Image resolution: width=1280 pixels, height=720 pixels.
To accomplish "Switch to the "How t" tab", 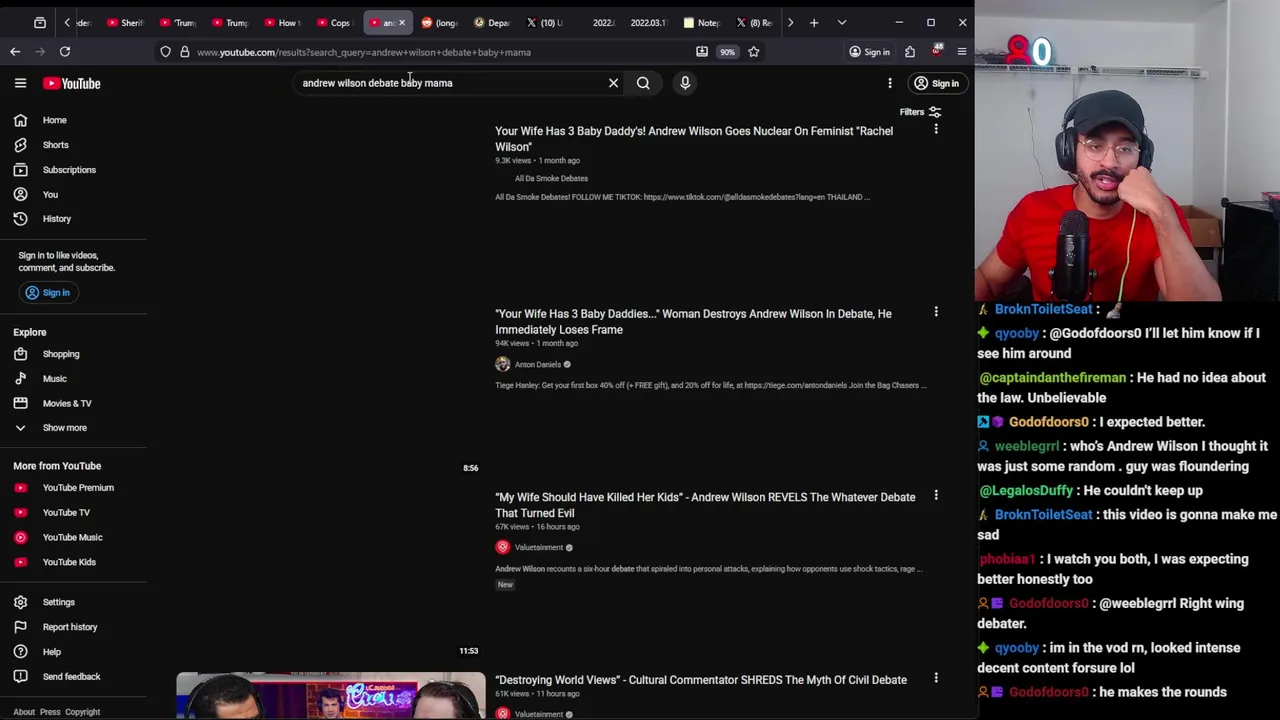I will coord(283,23).
